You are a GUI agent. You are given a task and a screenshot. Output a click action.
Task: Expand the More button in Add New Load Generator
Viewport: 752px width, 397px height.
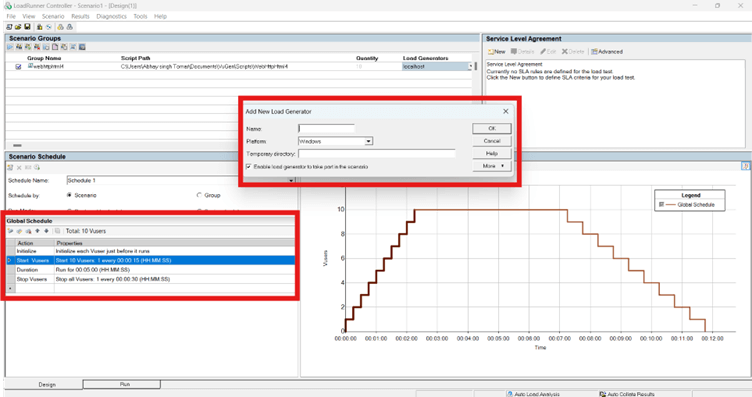click(x=492, y=166)
